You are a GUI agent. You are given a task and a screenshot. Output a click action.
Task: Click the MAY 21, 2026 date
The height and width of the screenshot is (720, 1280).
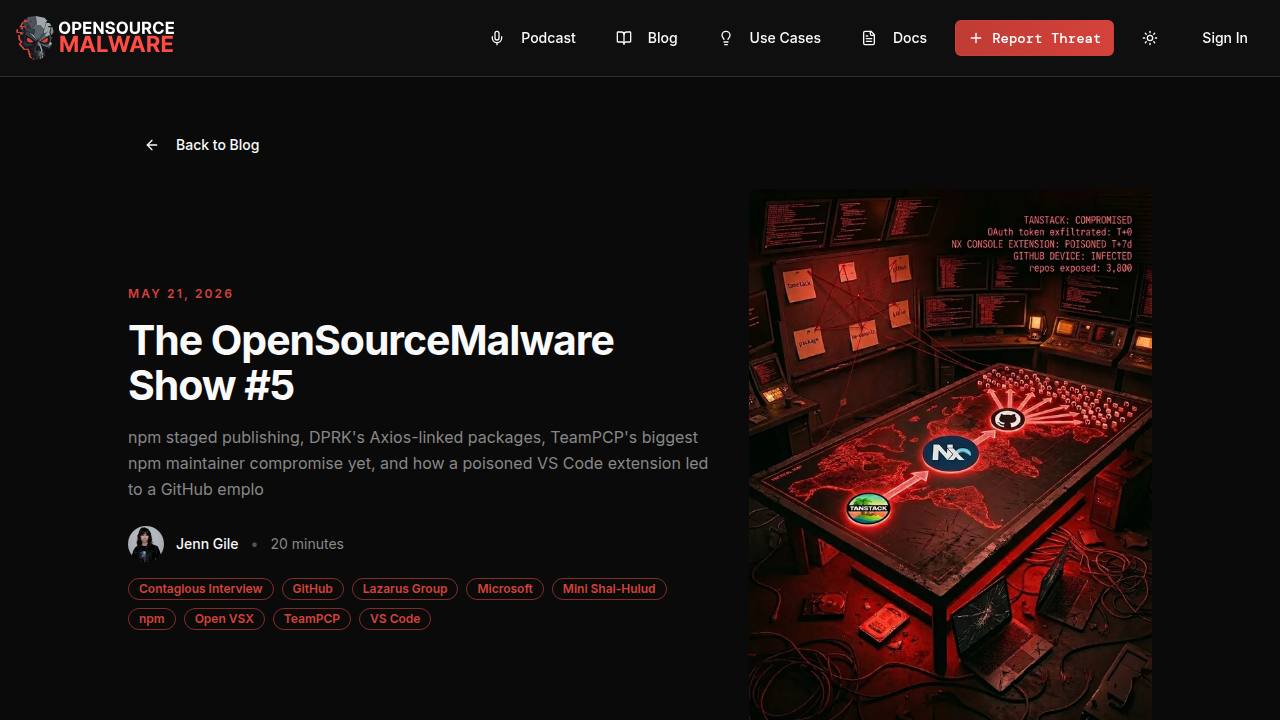point(181,294)
